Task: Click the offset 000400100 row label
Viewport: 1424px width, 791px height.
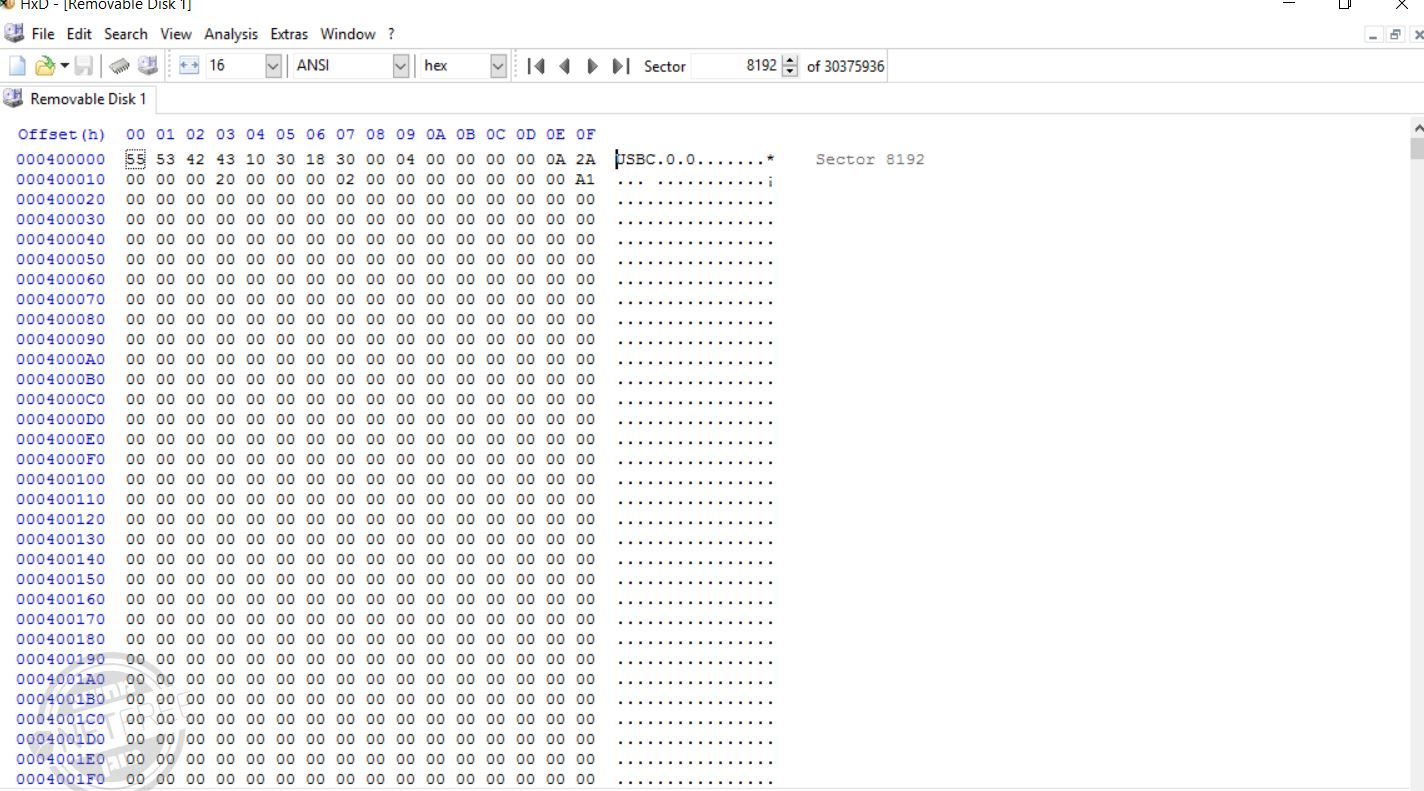Action: pos(61,480)
